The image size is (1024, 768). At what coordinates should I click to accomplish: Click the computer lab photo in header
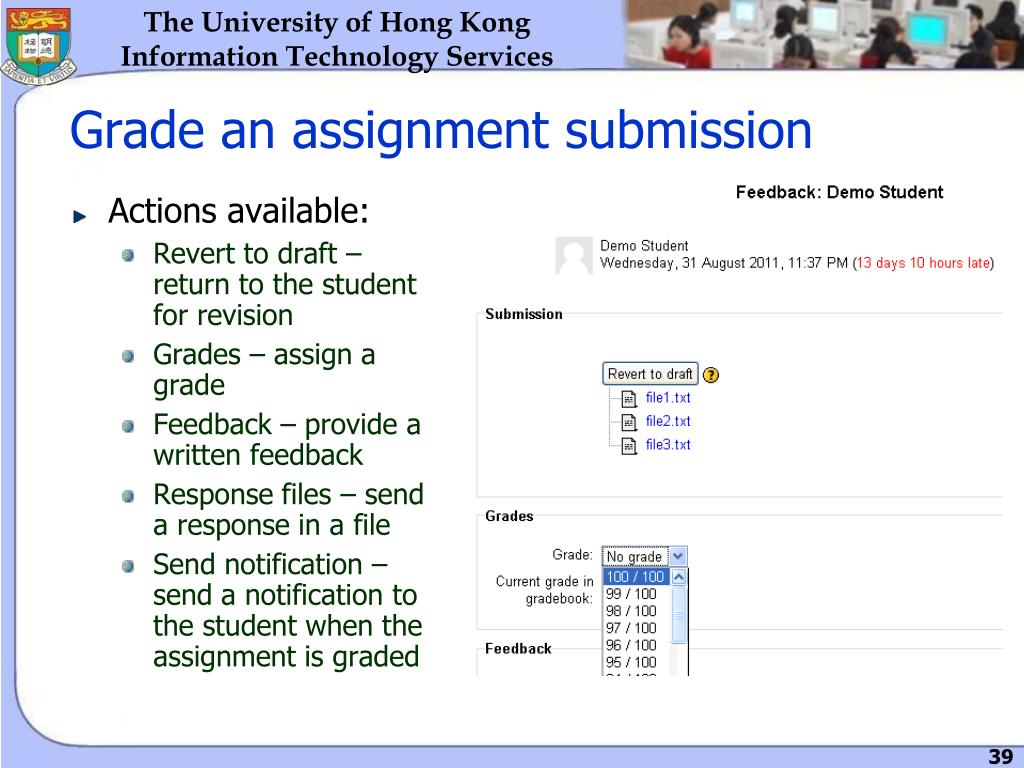(x=824, y=34)
